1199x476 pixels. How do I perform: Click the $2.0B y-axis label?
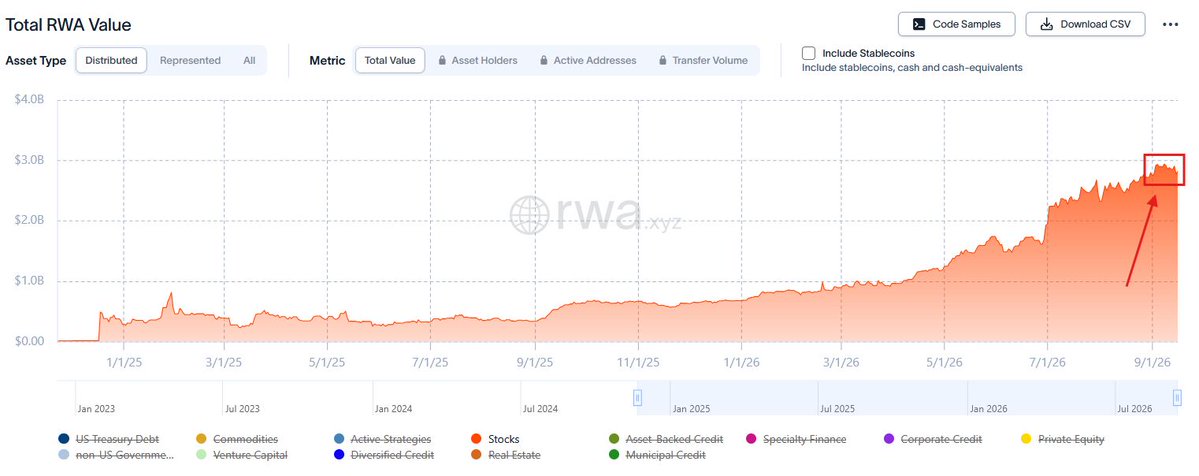31,220
